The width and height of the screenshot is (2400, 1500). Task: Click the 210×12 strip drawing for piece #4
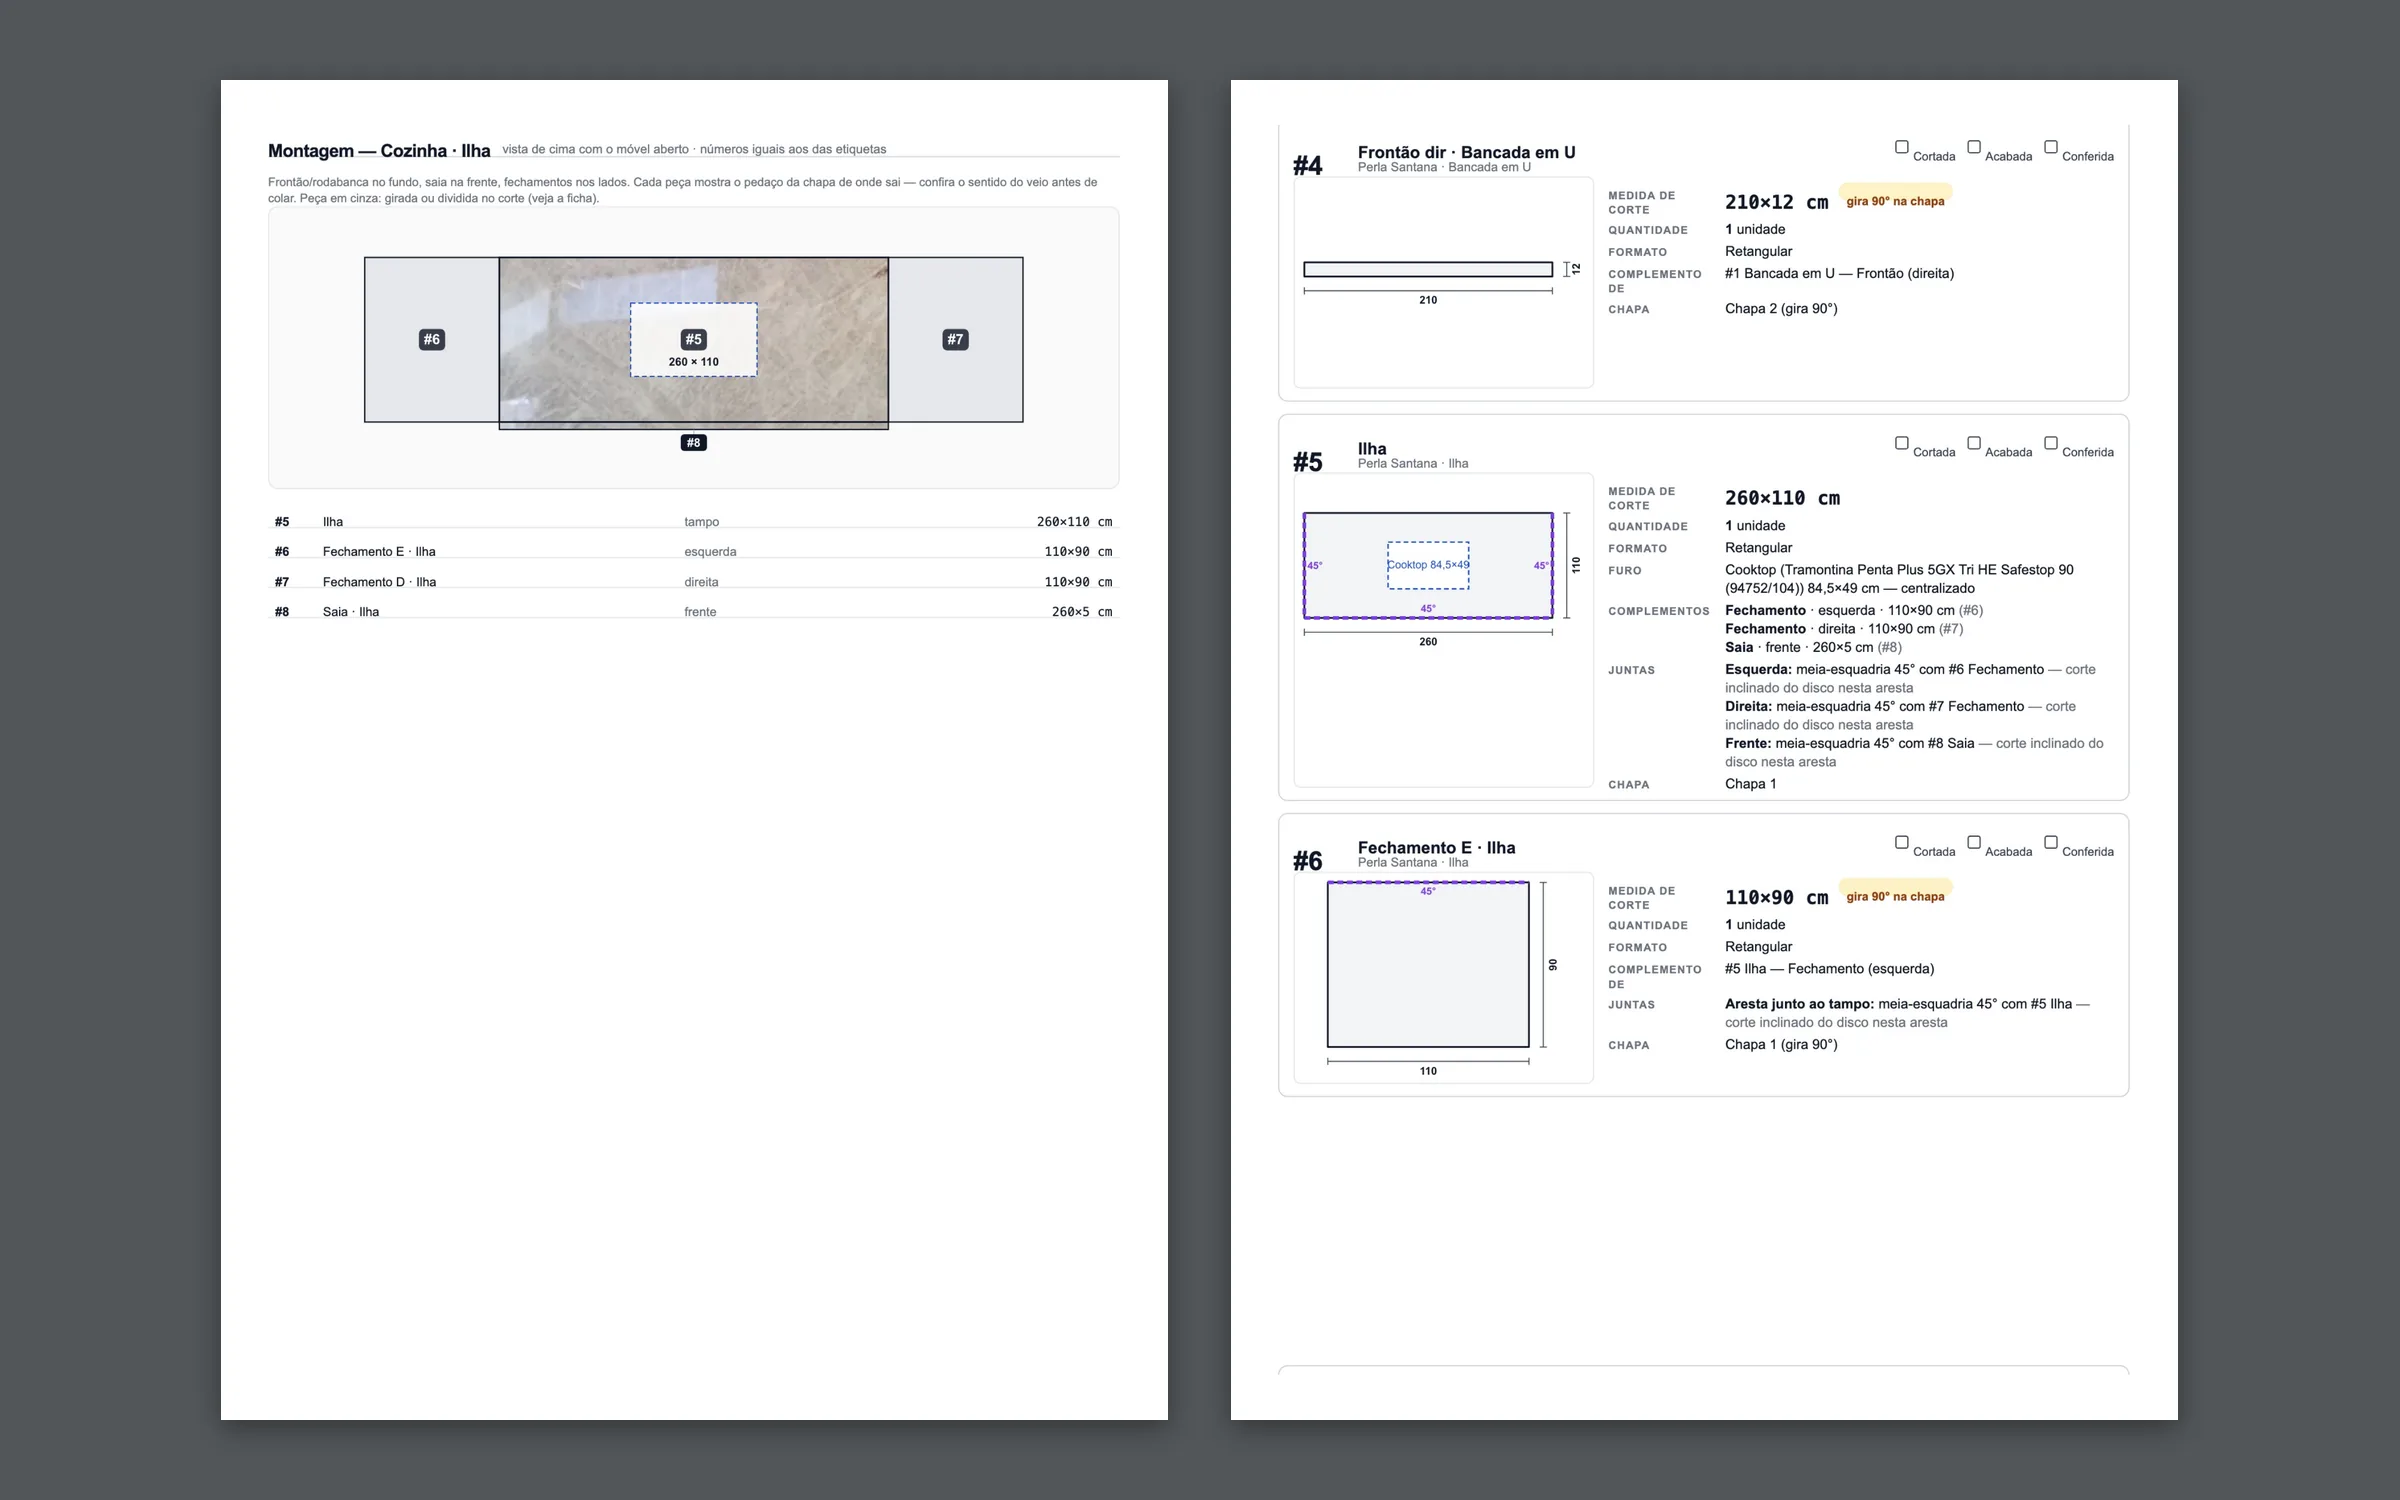click(x=1428, y=269)
